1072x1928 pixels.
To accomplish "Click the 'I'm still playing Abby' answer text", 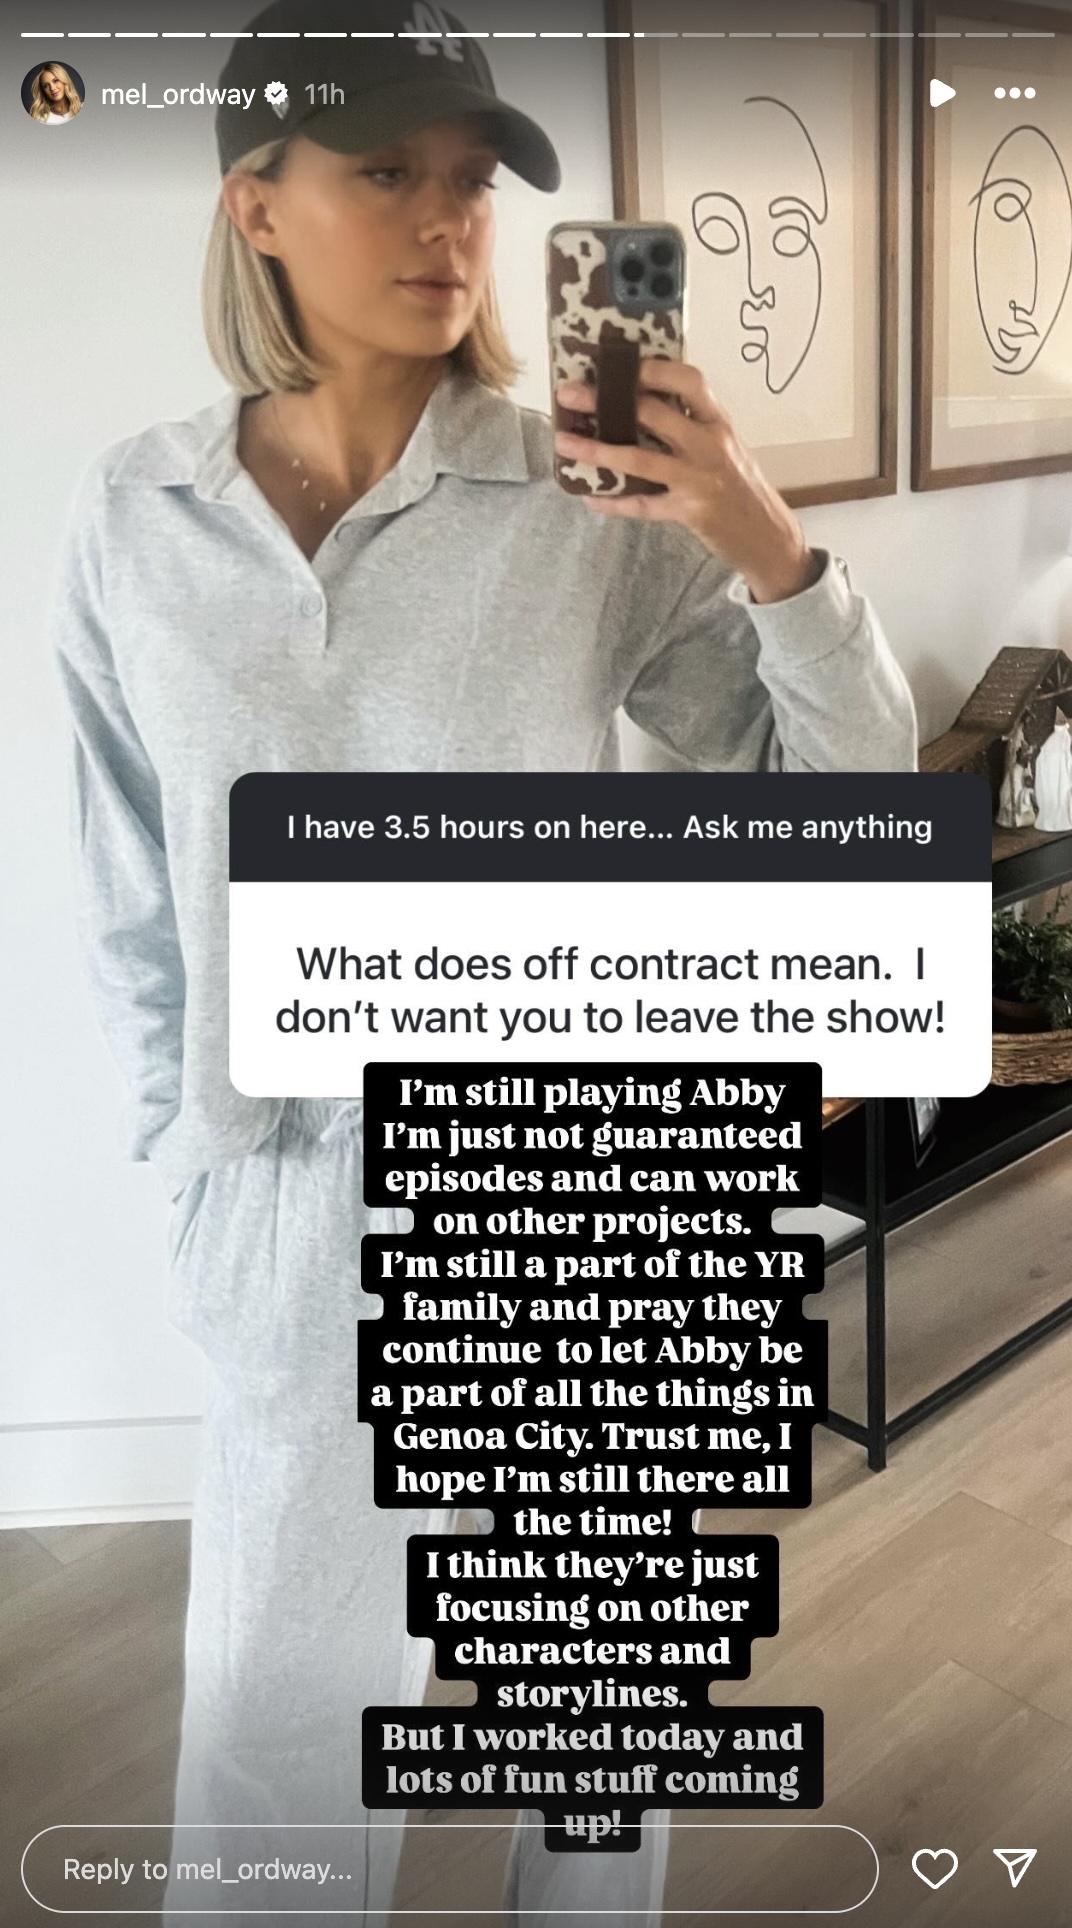I will (x=592, y=1092).
